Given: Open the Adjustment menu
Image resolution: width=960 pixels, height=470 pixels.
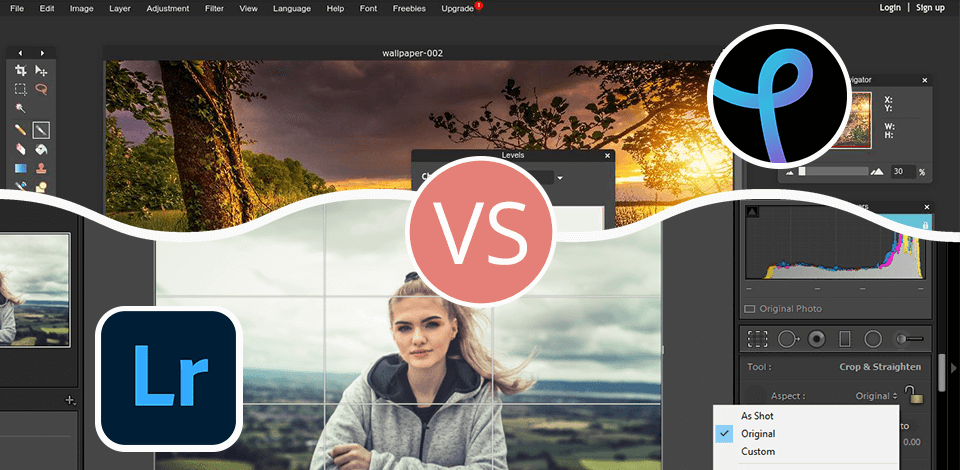Looking at the screenshot, I should [x=168, y=9].
